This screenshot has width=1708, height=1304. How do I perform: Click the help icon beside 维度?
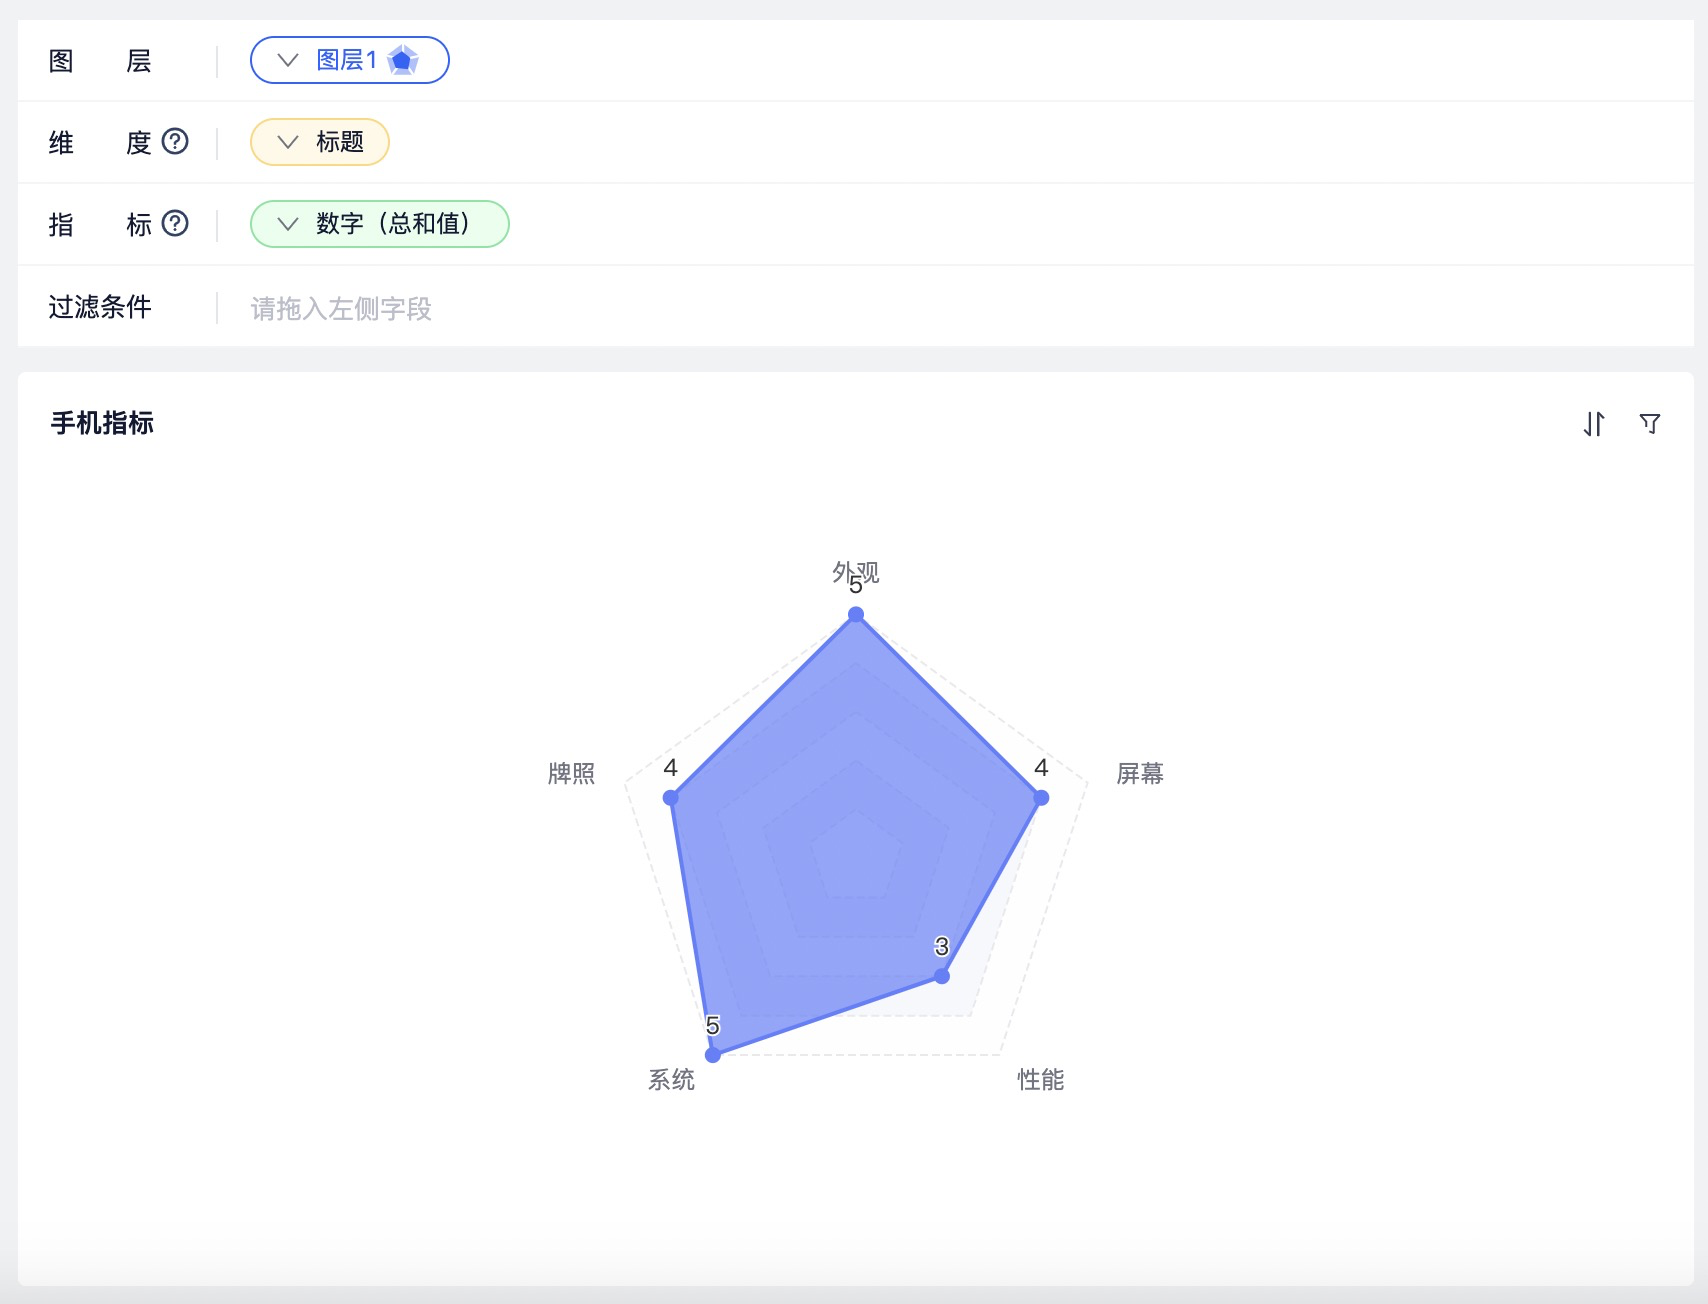175,141
